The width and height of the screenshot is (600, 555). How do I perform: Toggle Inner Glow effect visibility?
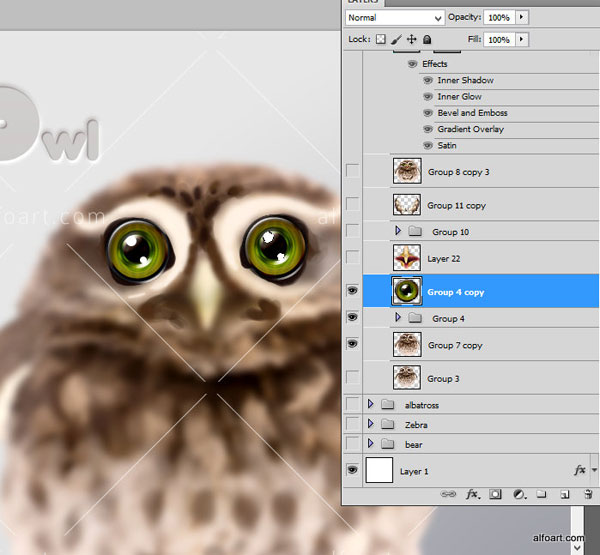[x=428, y=96]
